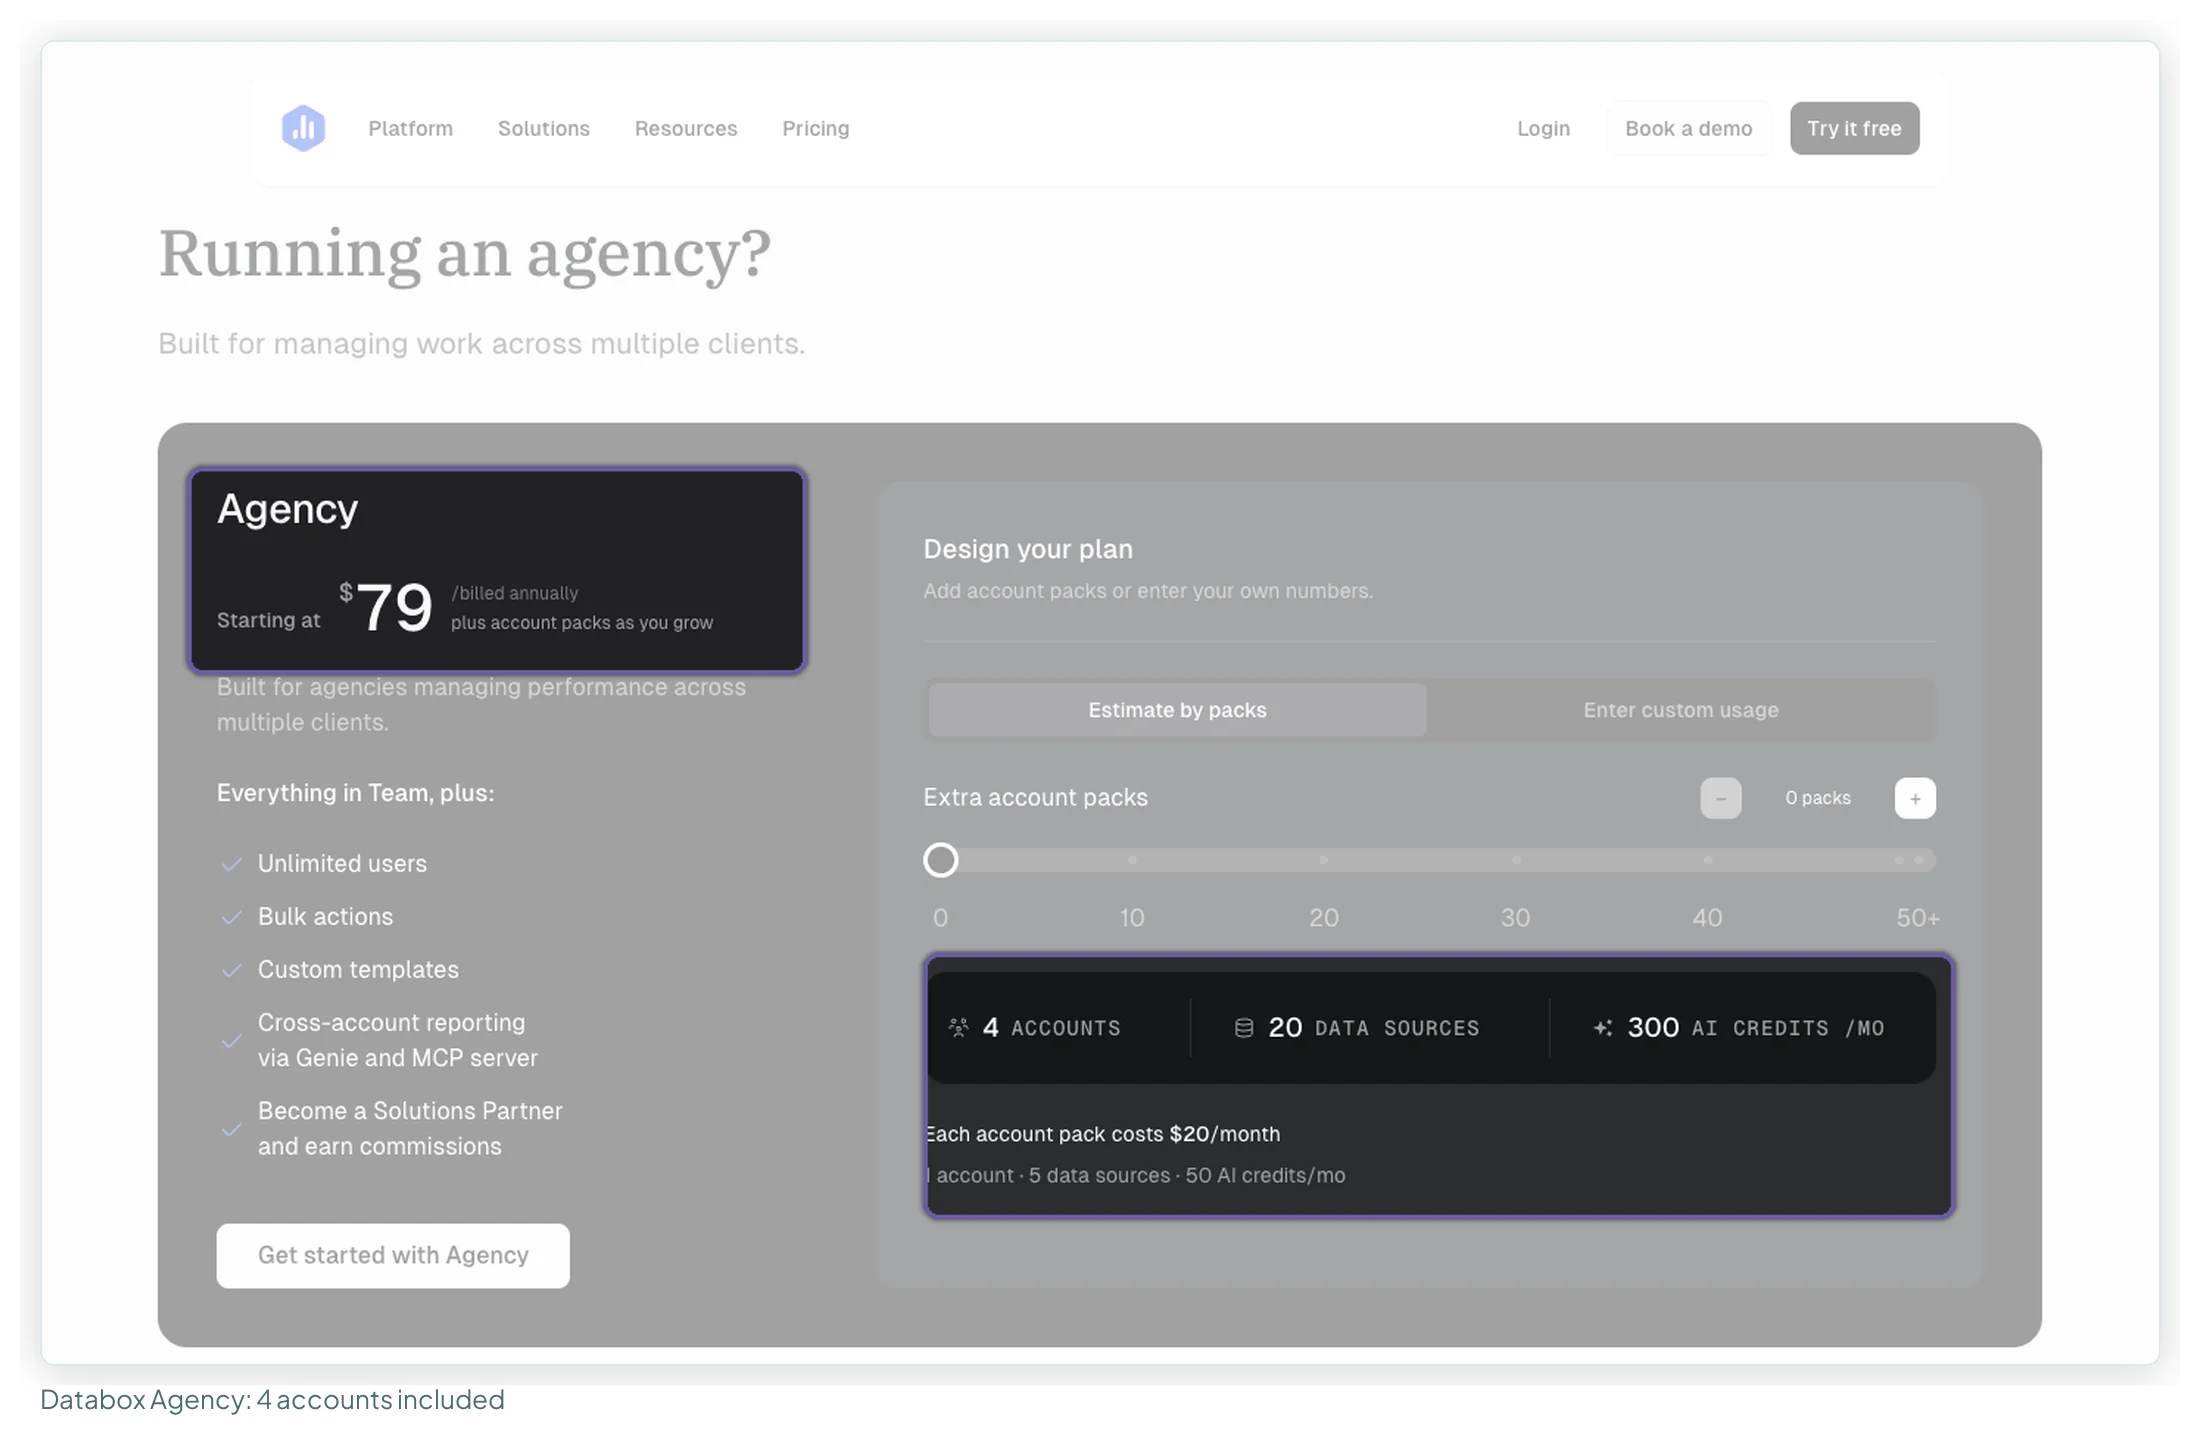Switch to Estimate by packs tab
This screenshot has height=1439, width=2200.
[1177, 710]
